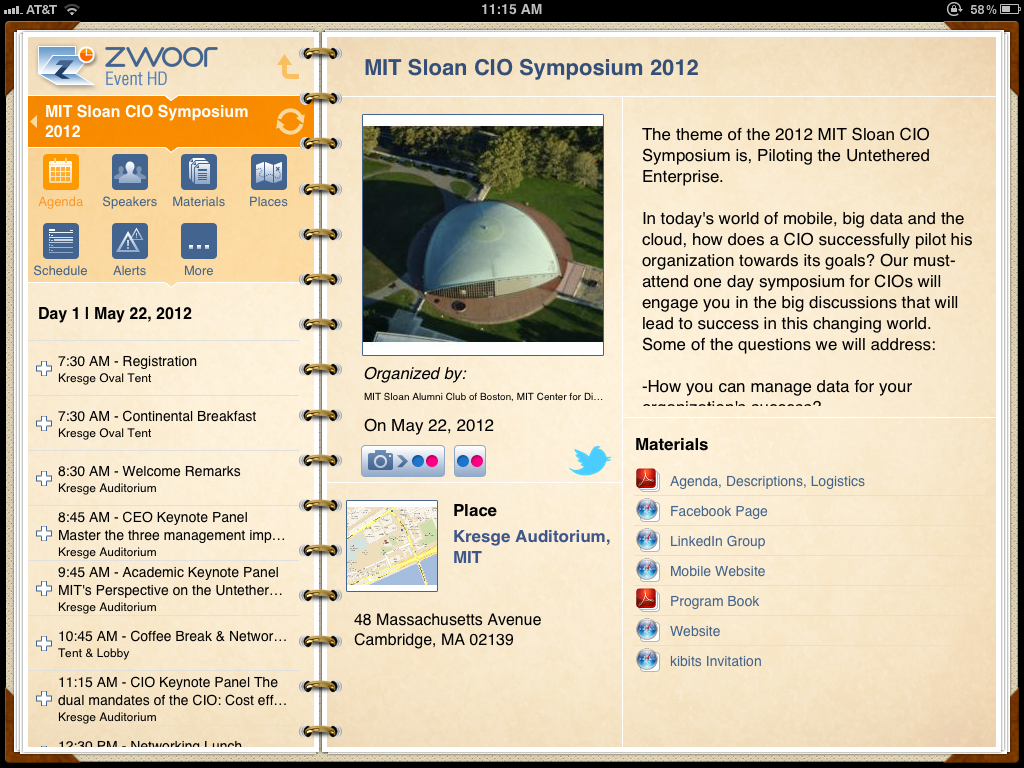
Task: Tap the On May 22, 2012 date
Action: (429, 425)
